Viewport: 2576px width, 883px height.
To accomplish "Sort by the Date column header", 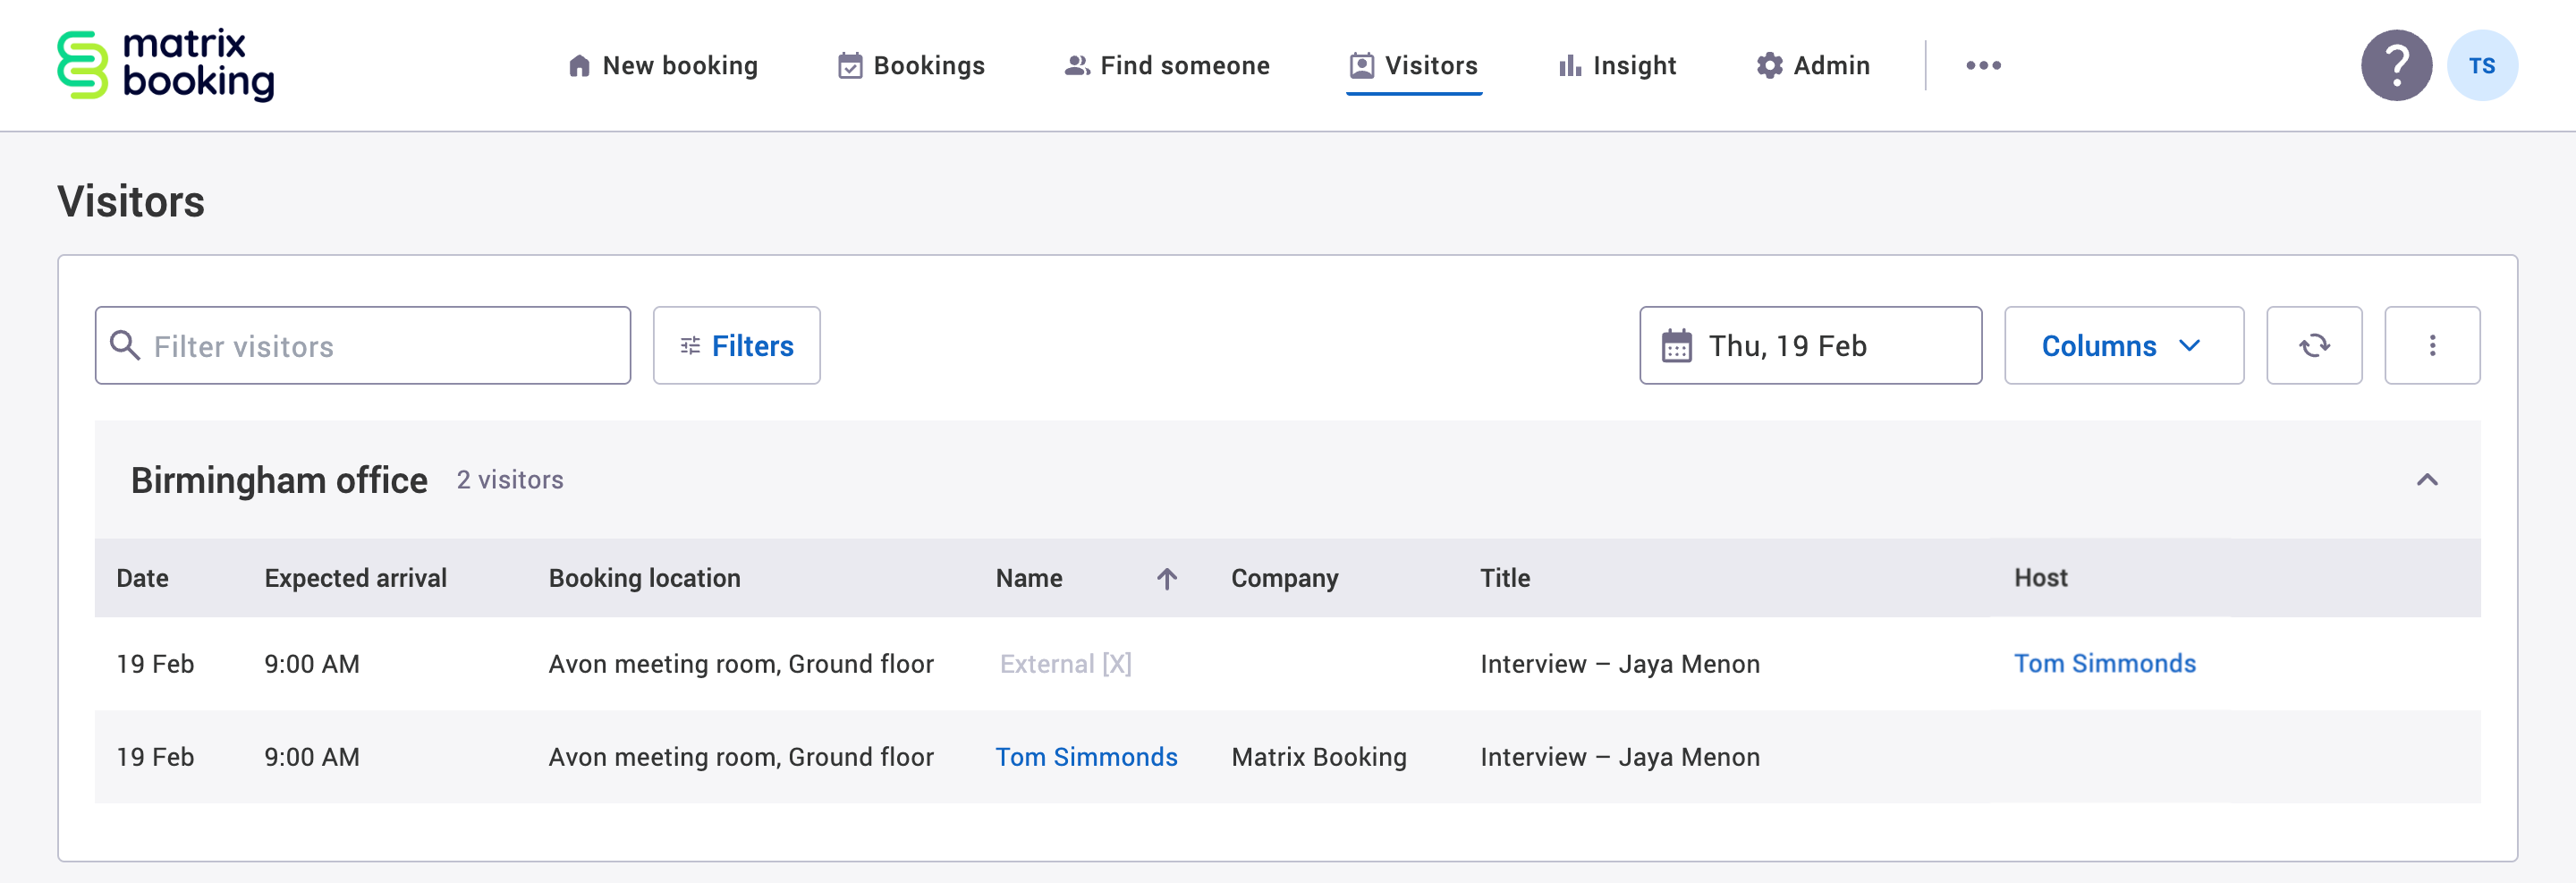I will [x=142, y=578].
